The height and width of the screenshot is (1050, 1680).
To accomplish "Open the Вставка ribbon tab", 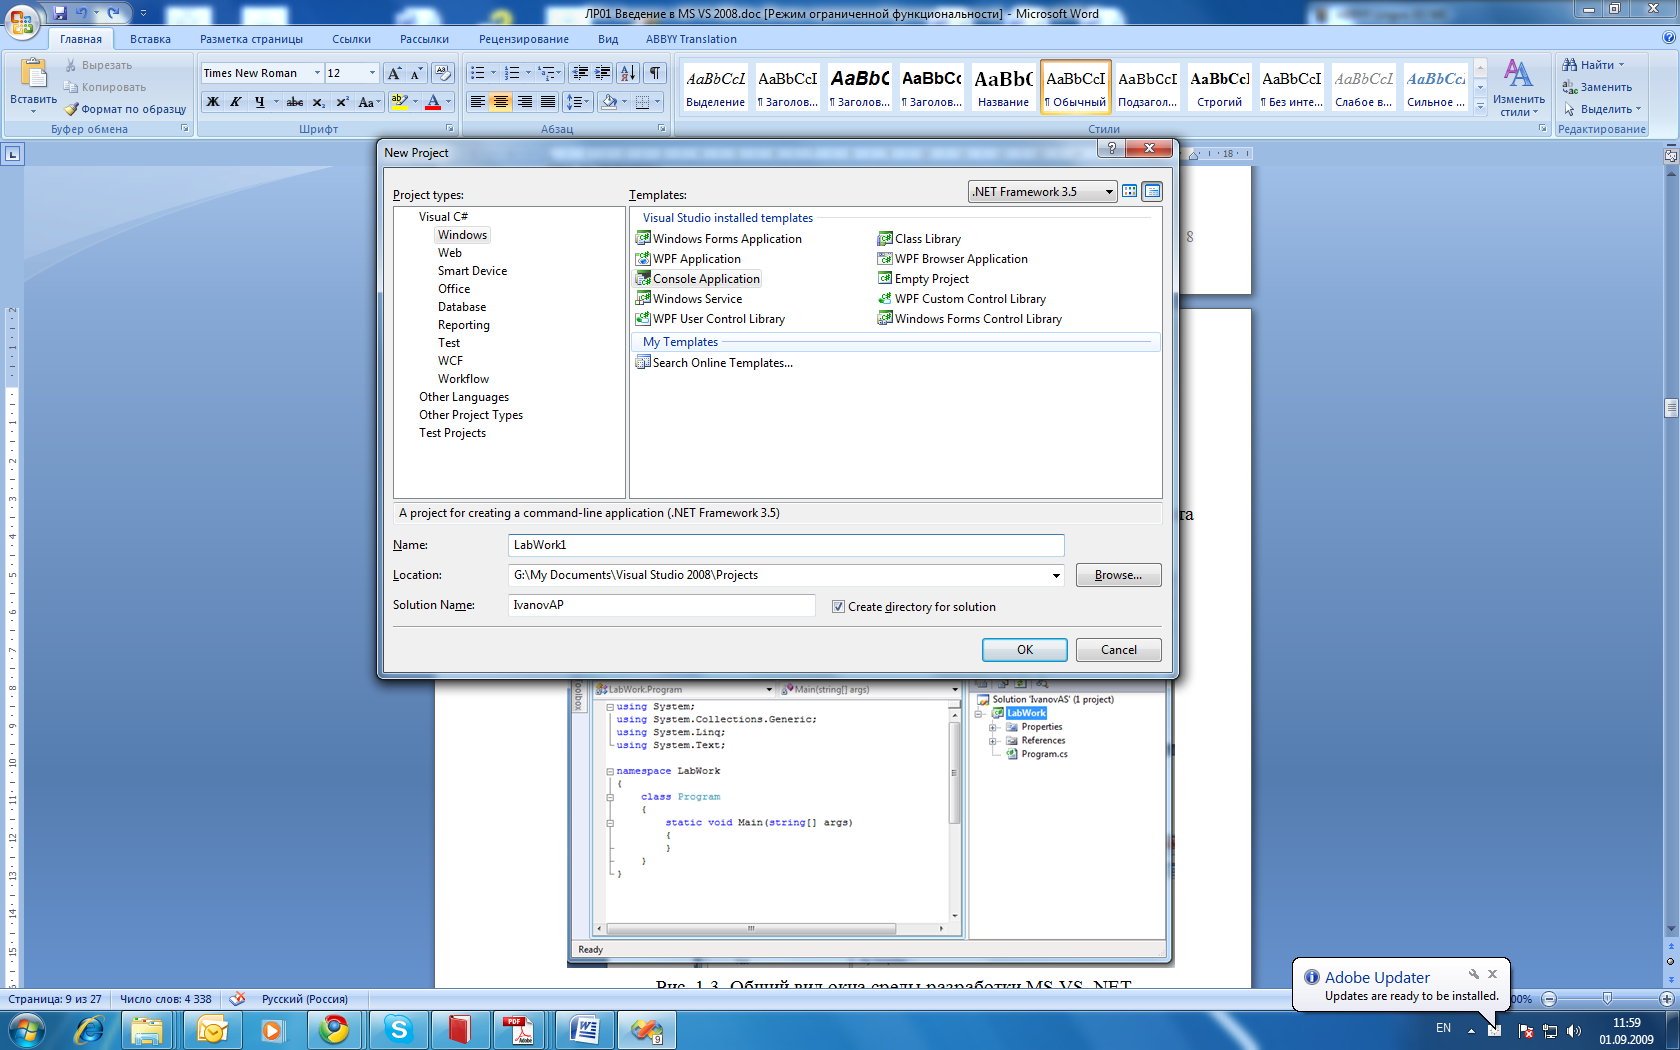I will [150, 39].
